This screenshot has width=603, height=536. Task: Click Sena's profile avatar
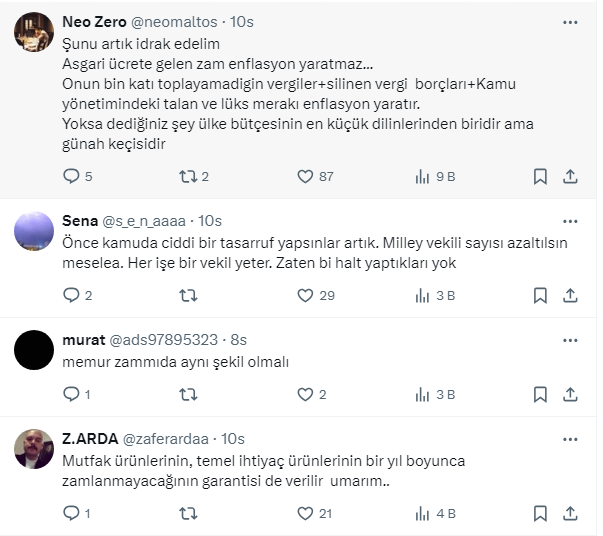(34, 231)
